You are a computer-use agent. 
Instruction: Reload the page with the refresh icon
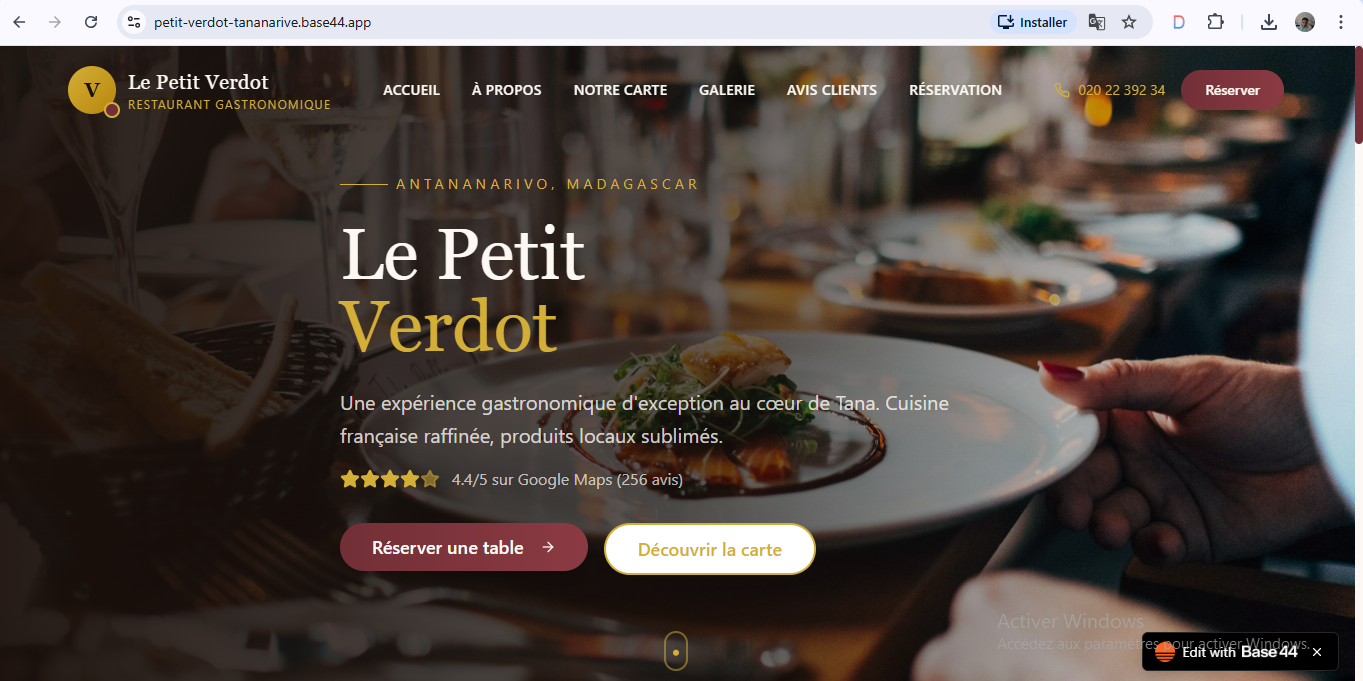pyautogui.click(x=91, y=22)
